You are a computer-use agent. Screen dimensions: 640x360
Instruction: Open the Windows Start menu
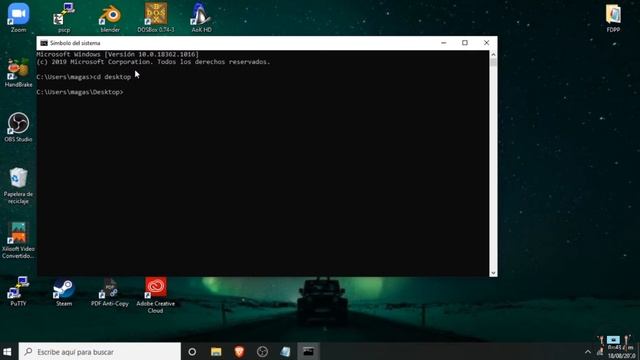pyautogui.click(x=7, y=351)
